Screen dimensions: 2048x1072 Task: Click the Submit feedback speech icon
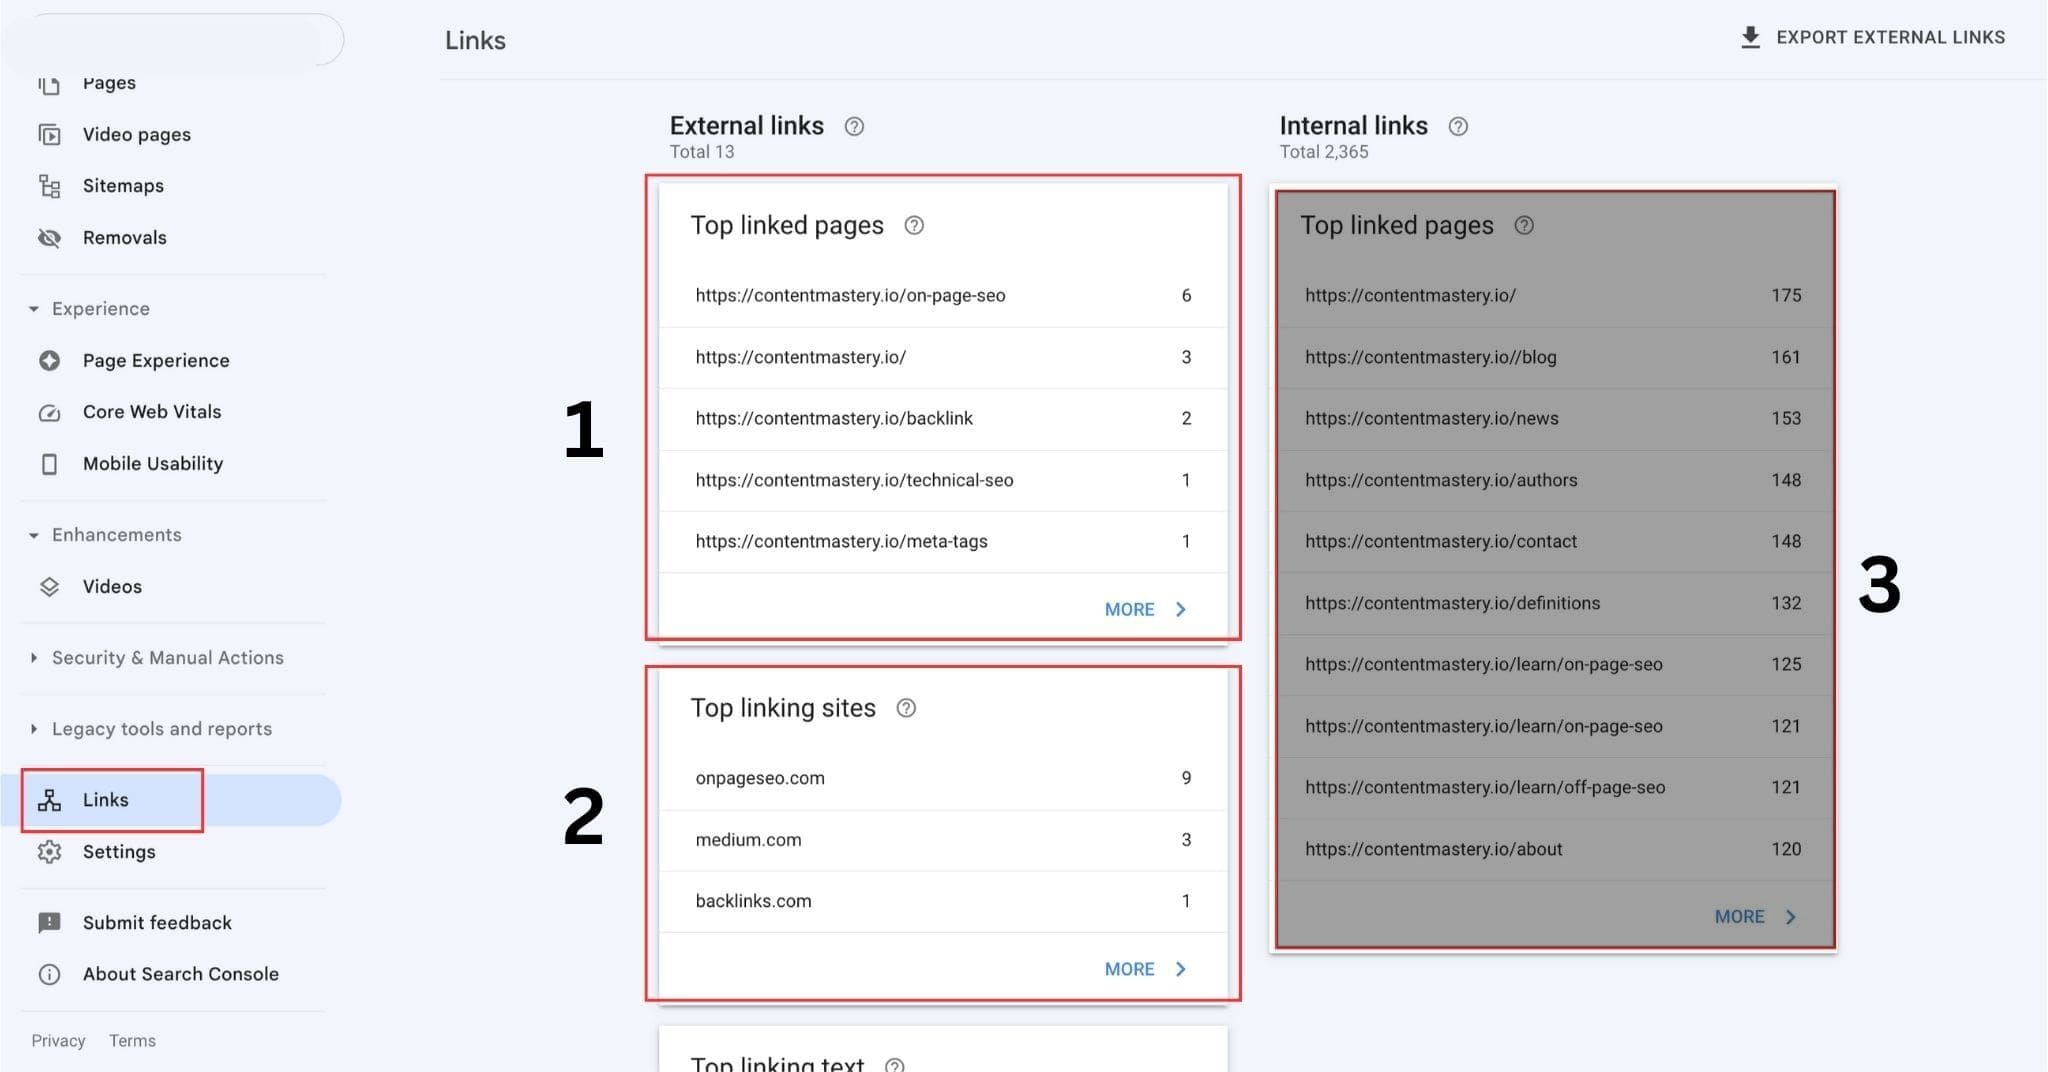click(49, 923)
